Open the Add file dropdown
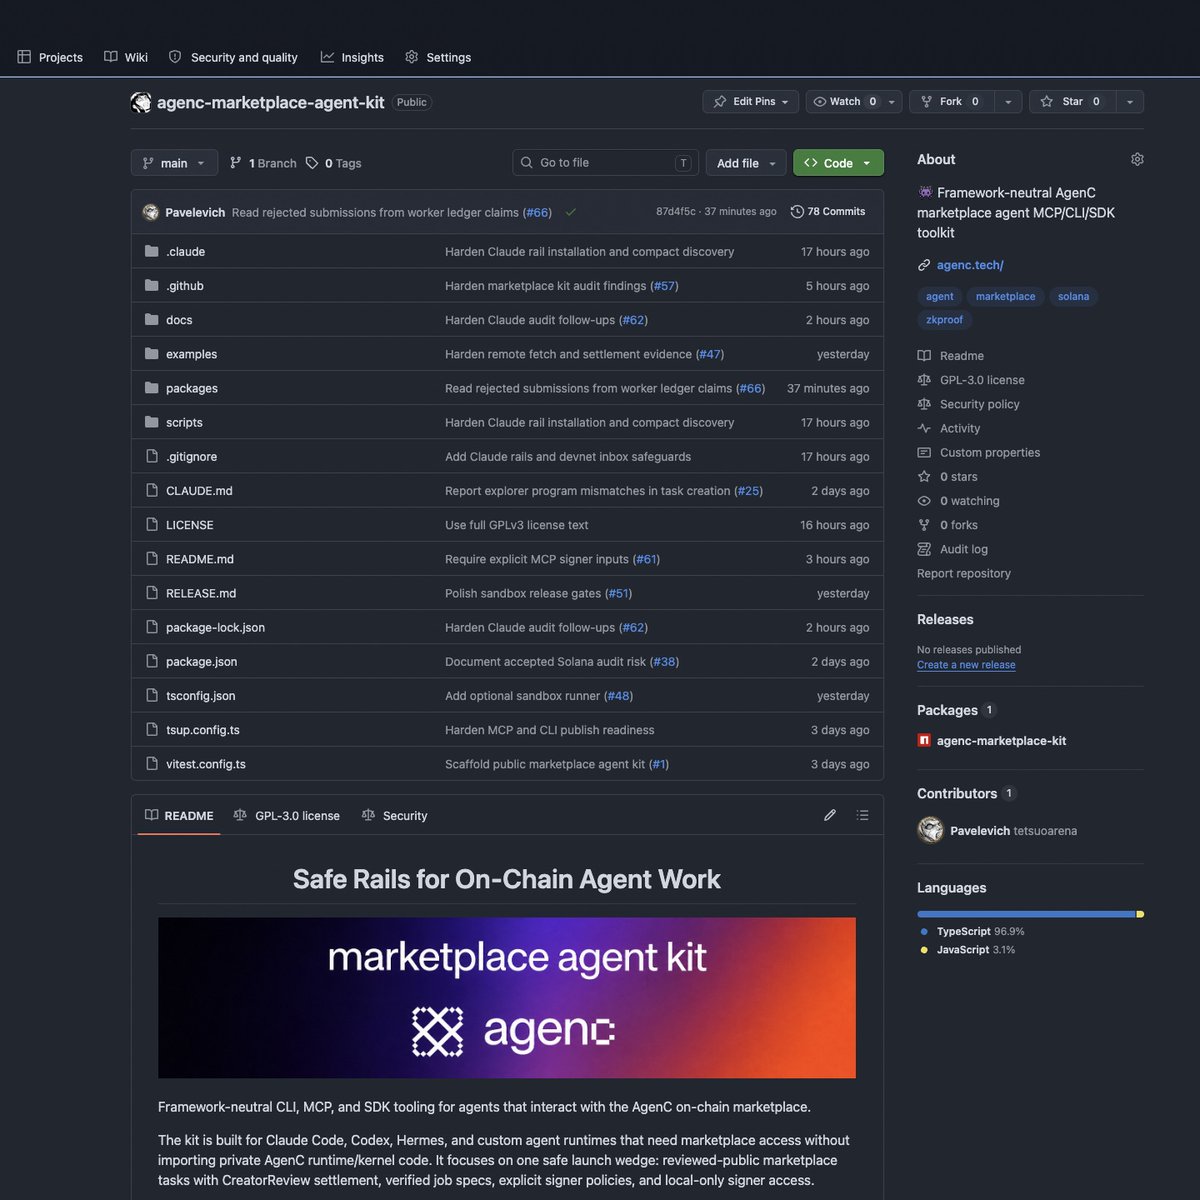The height and width of the screenshot is (1200, 1200). pos(746,163)
